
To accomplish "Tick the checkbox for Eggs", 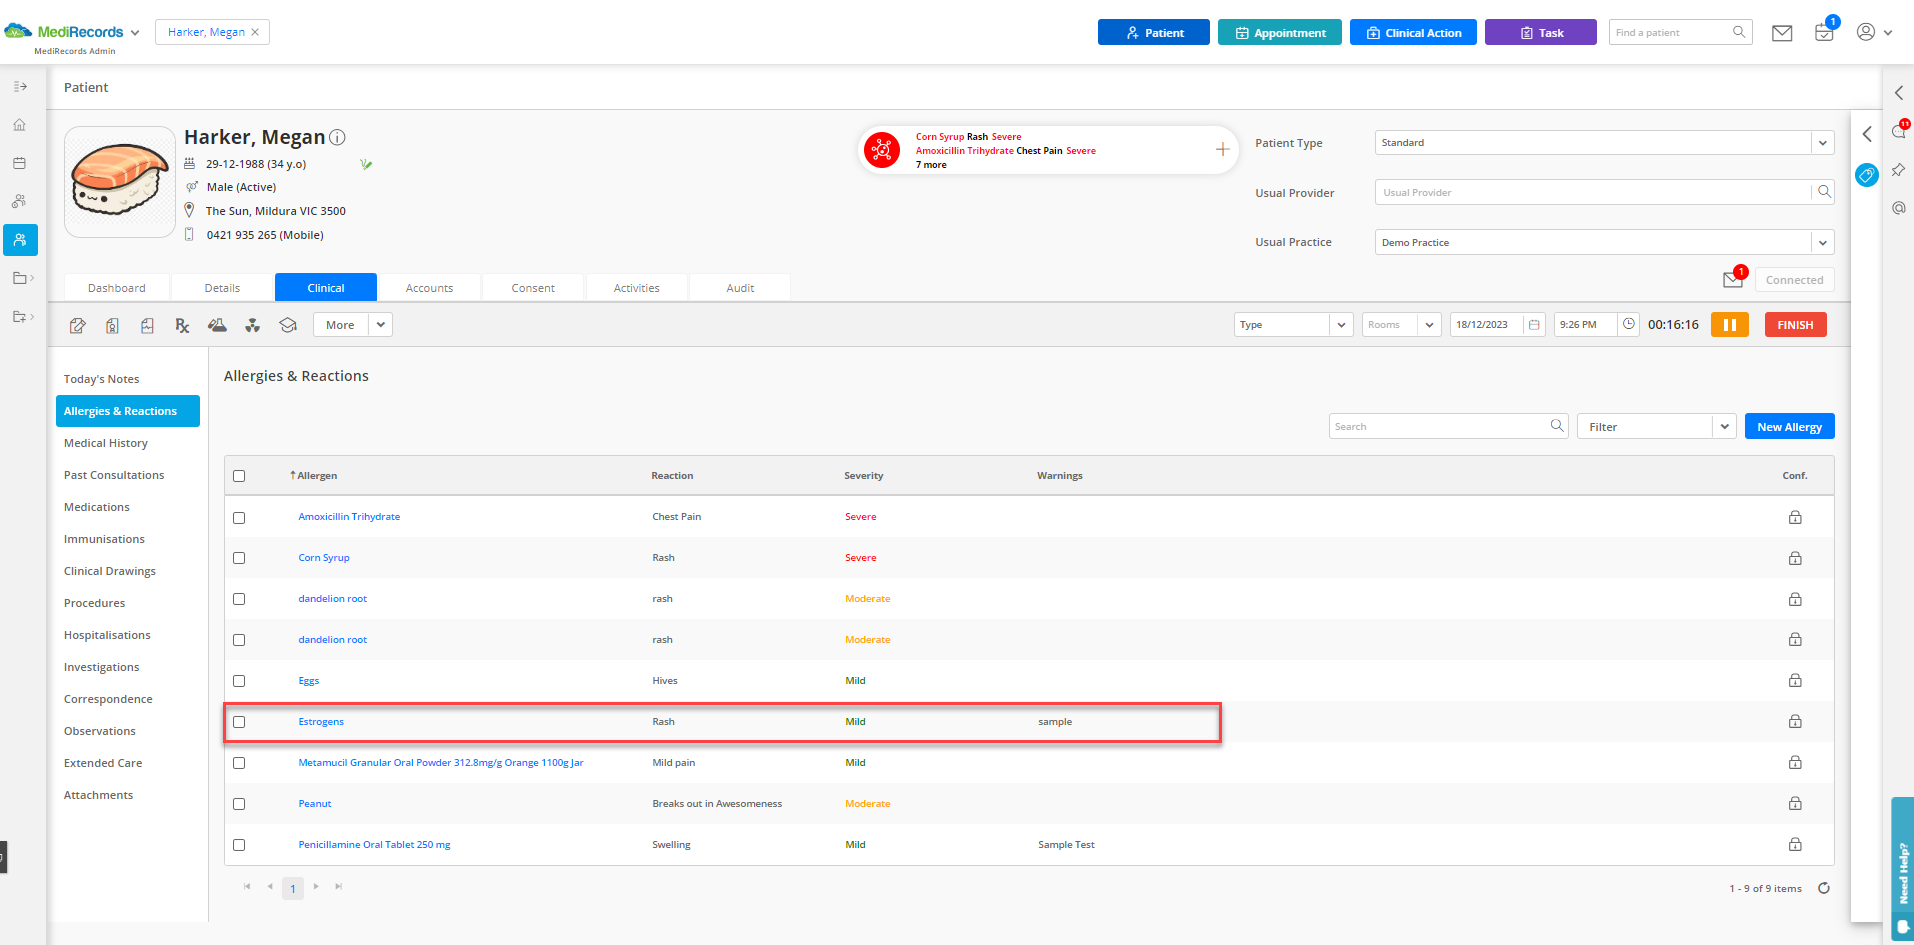I will tap(239, 681).
